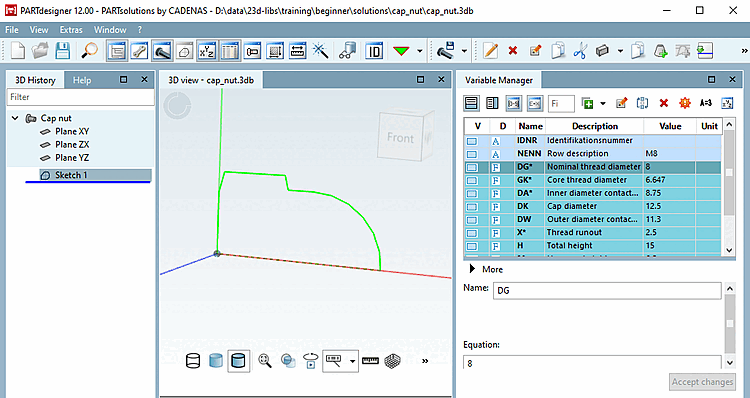This screenshot has height=398, width=750.
Task: Click the Name input field containing DG
Action: 607,291
